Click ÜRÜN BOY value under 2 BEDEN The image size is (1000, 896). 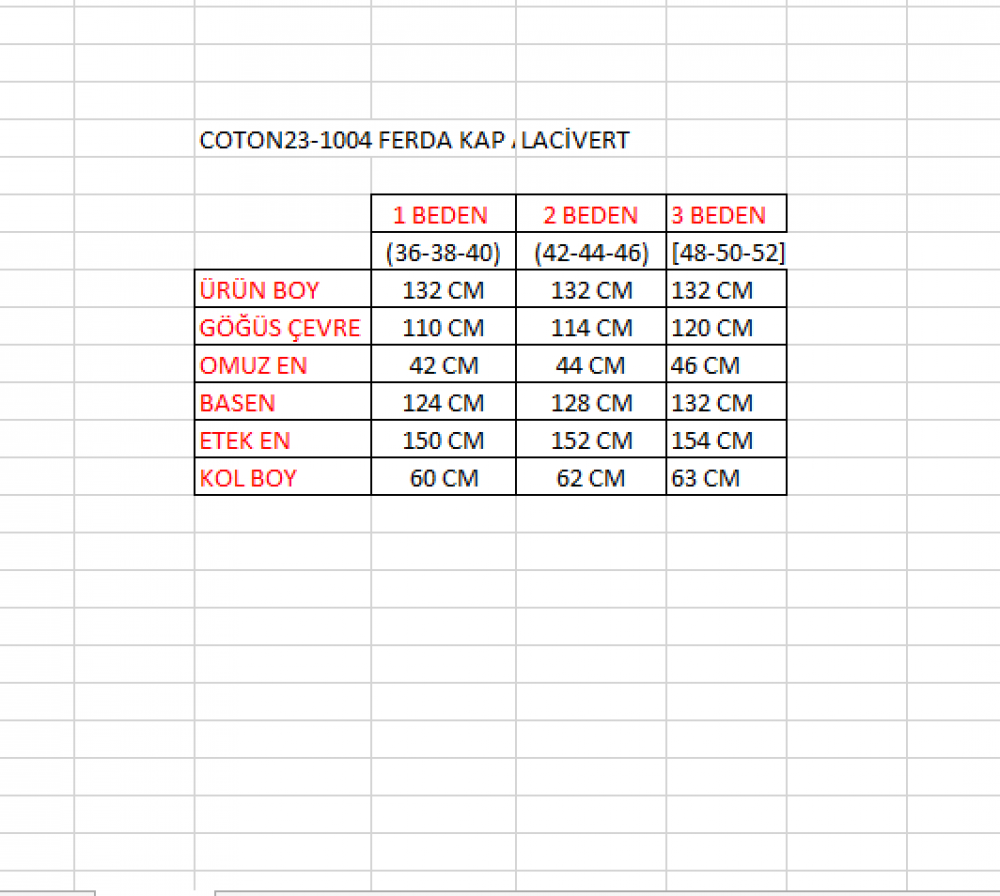[591, 290]
